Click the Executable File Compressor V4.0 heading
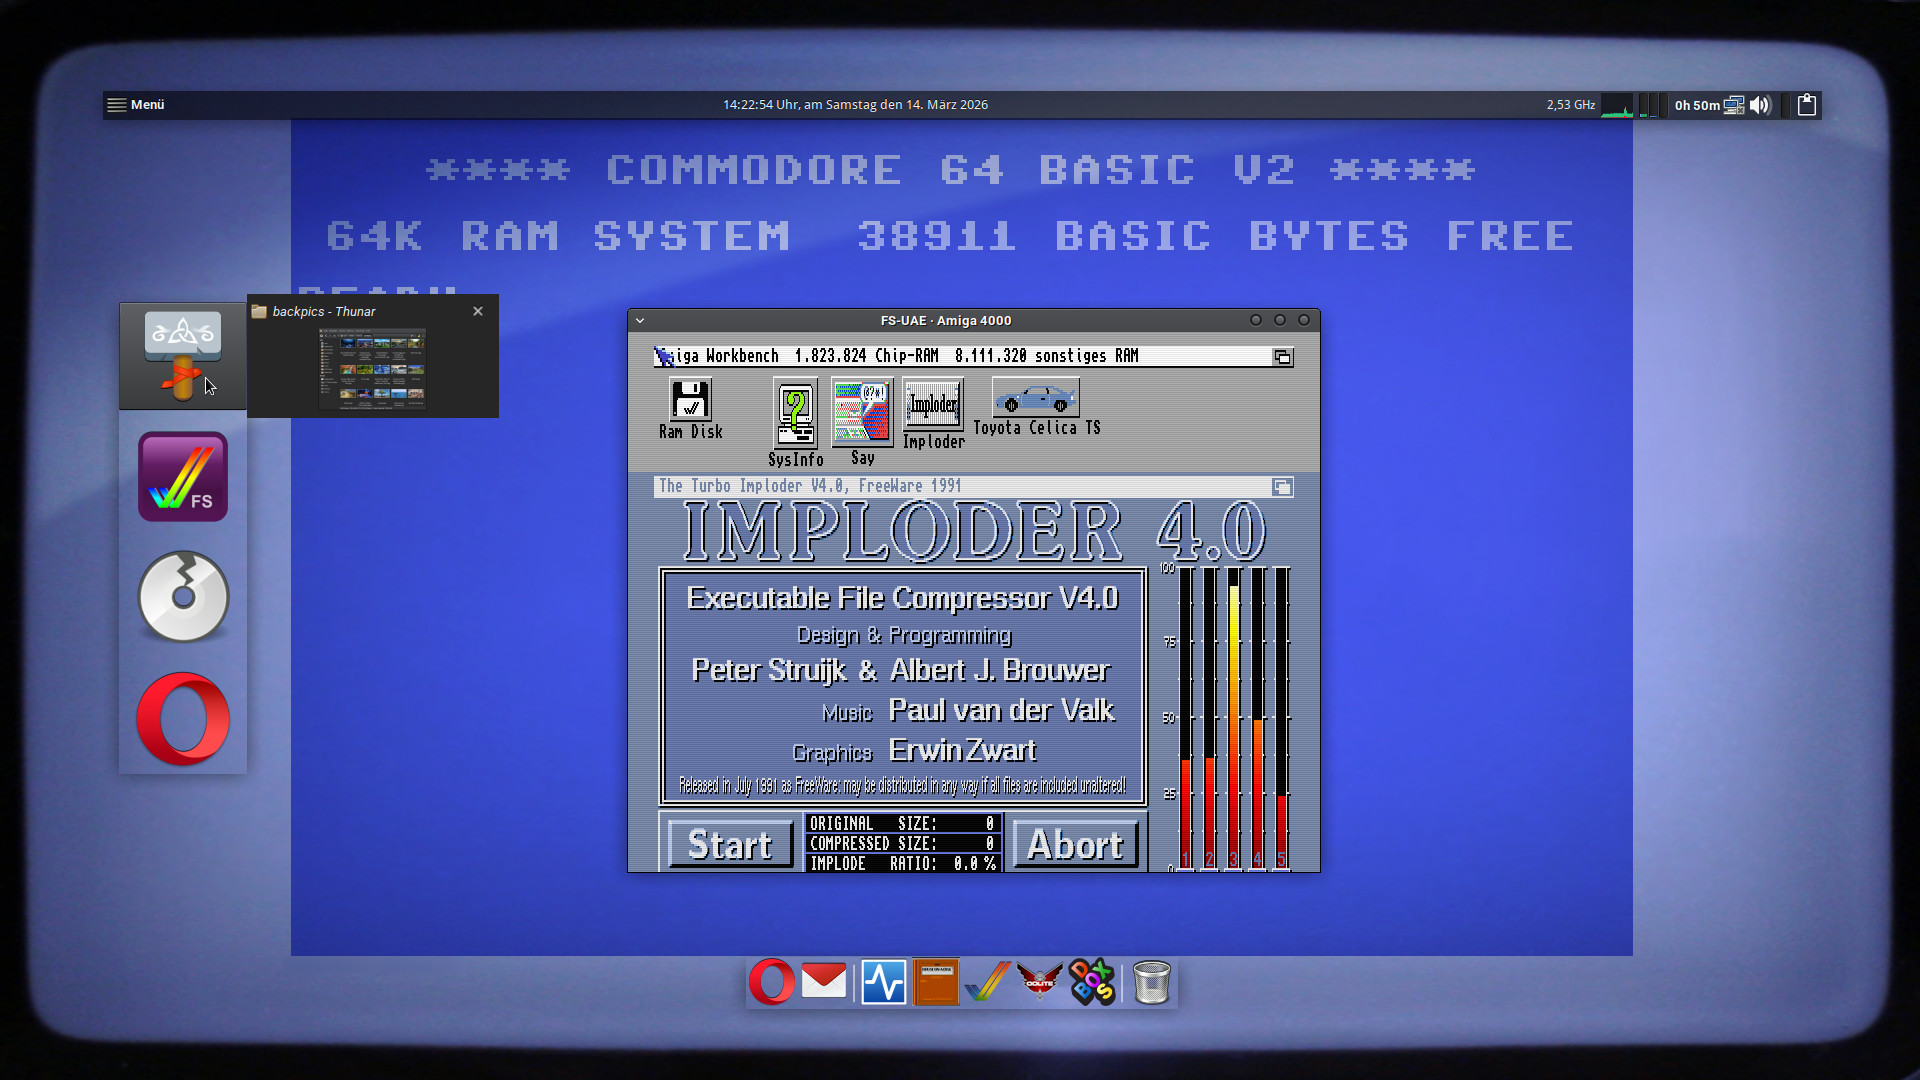The width and height of the screenshot is (1920, 1080). click(x=902, y=598)
